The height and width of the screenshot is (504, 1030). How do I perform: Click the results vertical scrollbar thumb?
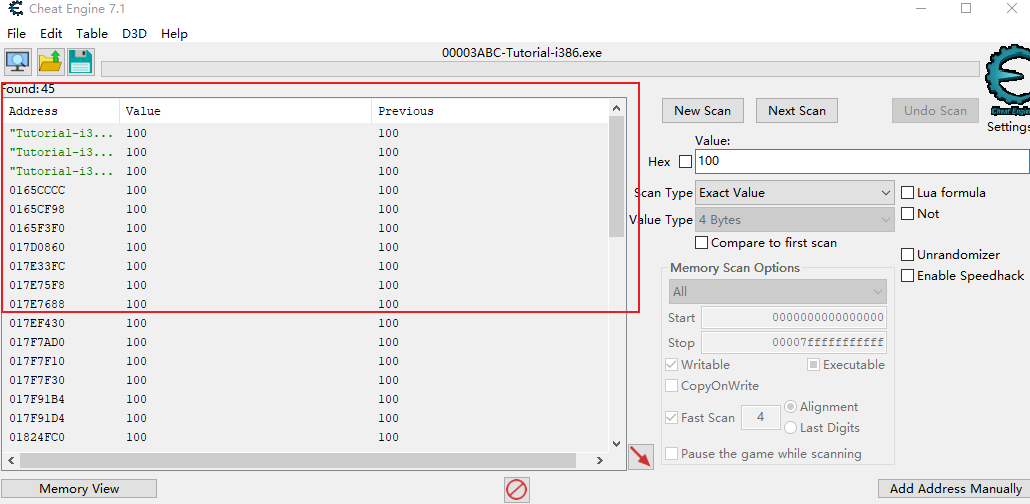pyautogui.click(x=616, y=177)
